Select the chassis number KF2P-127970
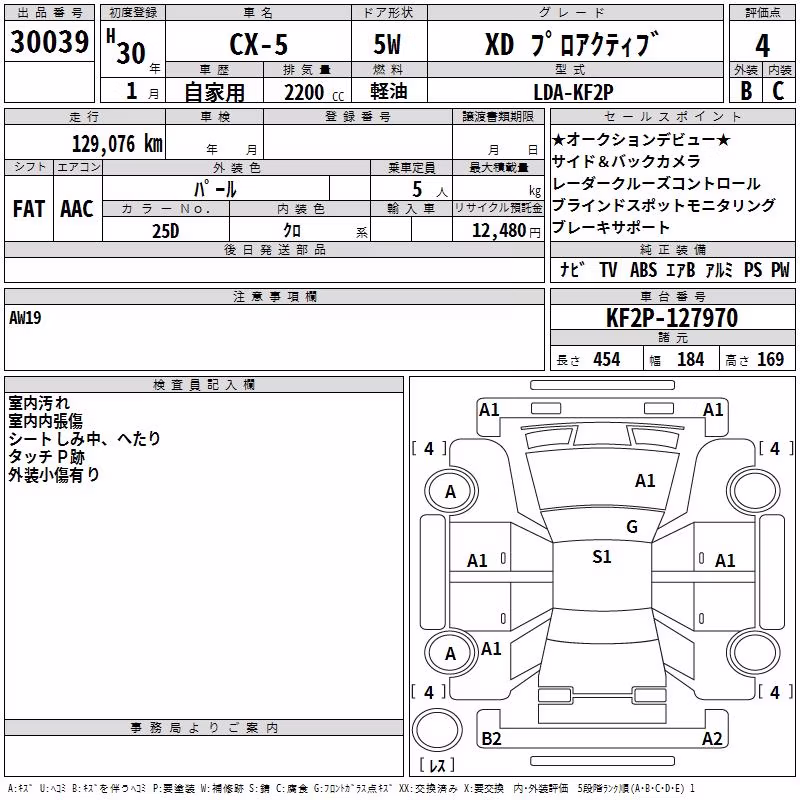The height and width of the screenshot is (800, 800). click(672, 317)
